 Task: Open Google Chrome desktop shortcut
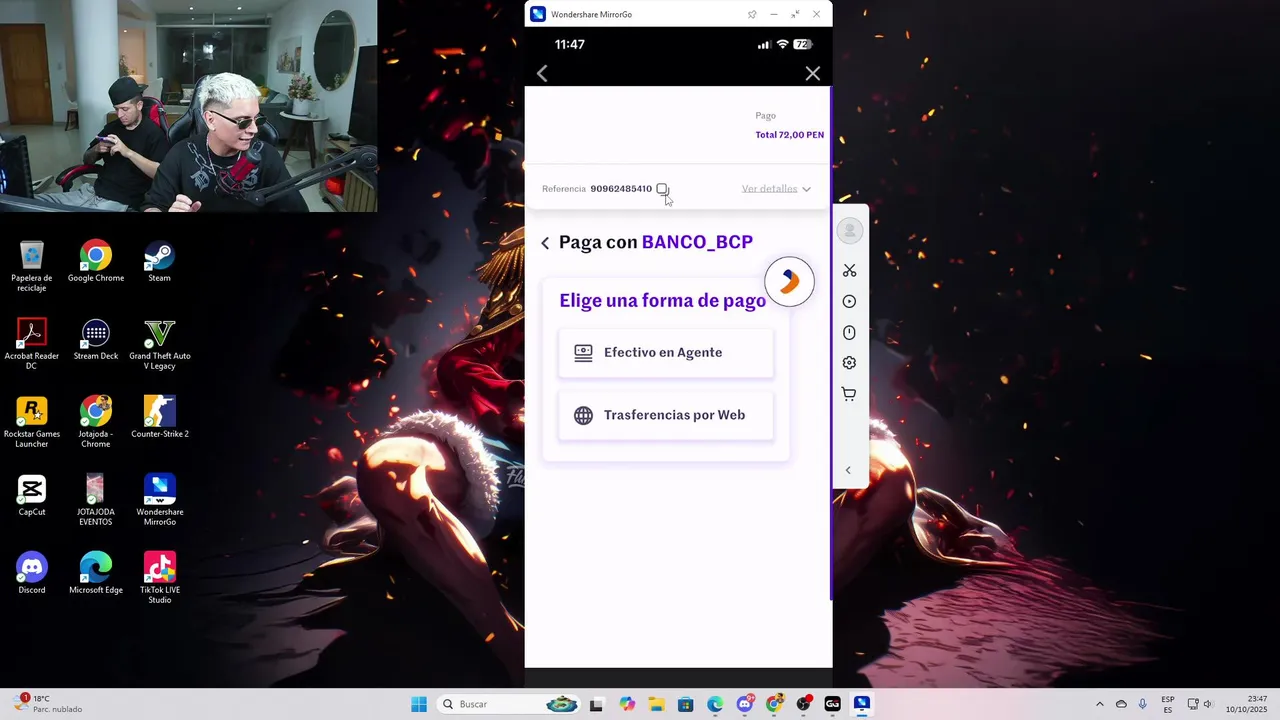click(96, 262)
